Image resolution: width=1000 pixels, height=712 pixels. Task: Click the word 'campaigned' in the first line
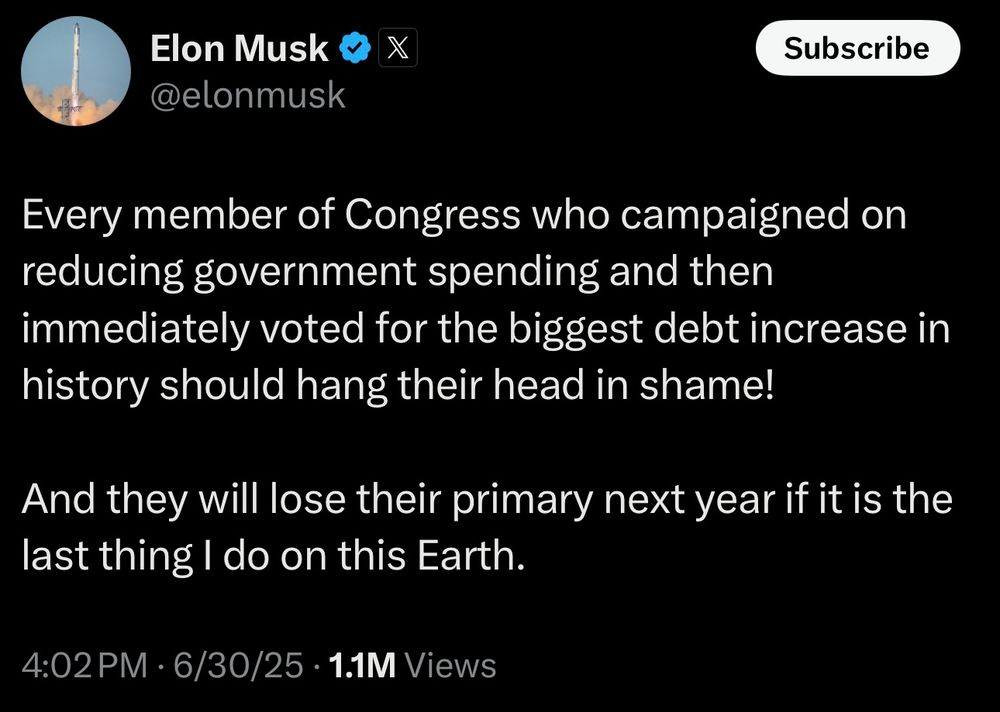click(735, 216)
